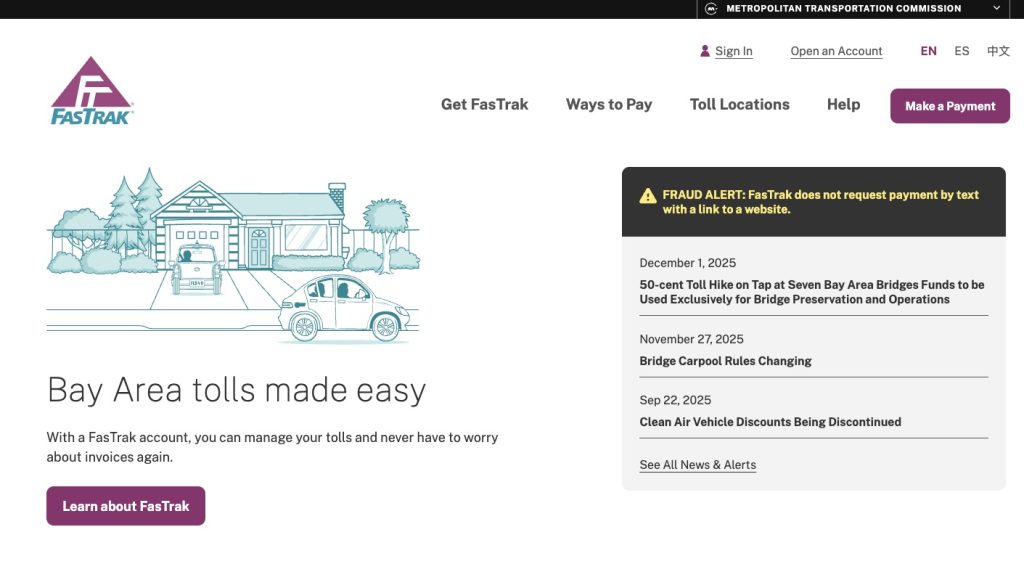Expand Metropolitan Transportation Commission dropdown chevron
Viewport: 1024px width, 564px height.
click(x=997, y=8)
